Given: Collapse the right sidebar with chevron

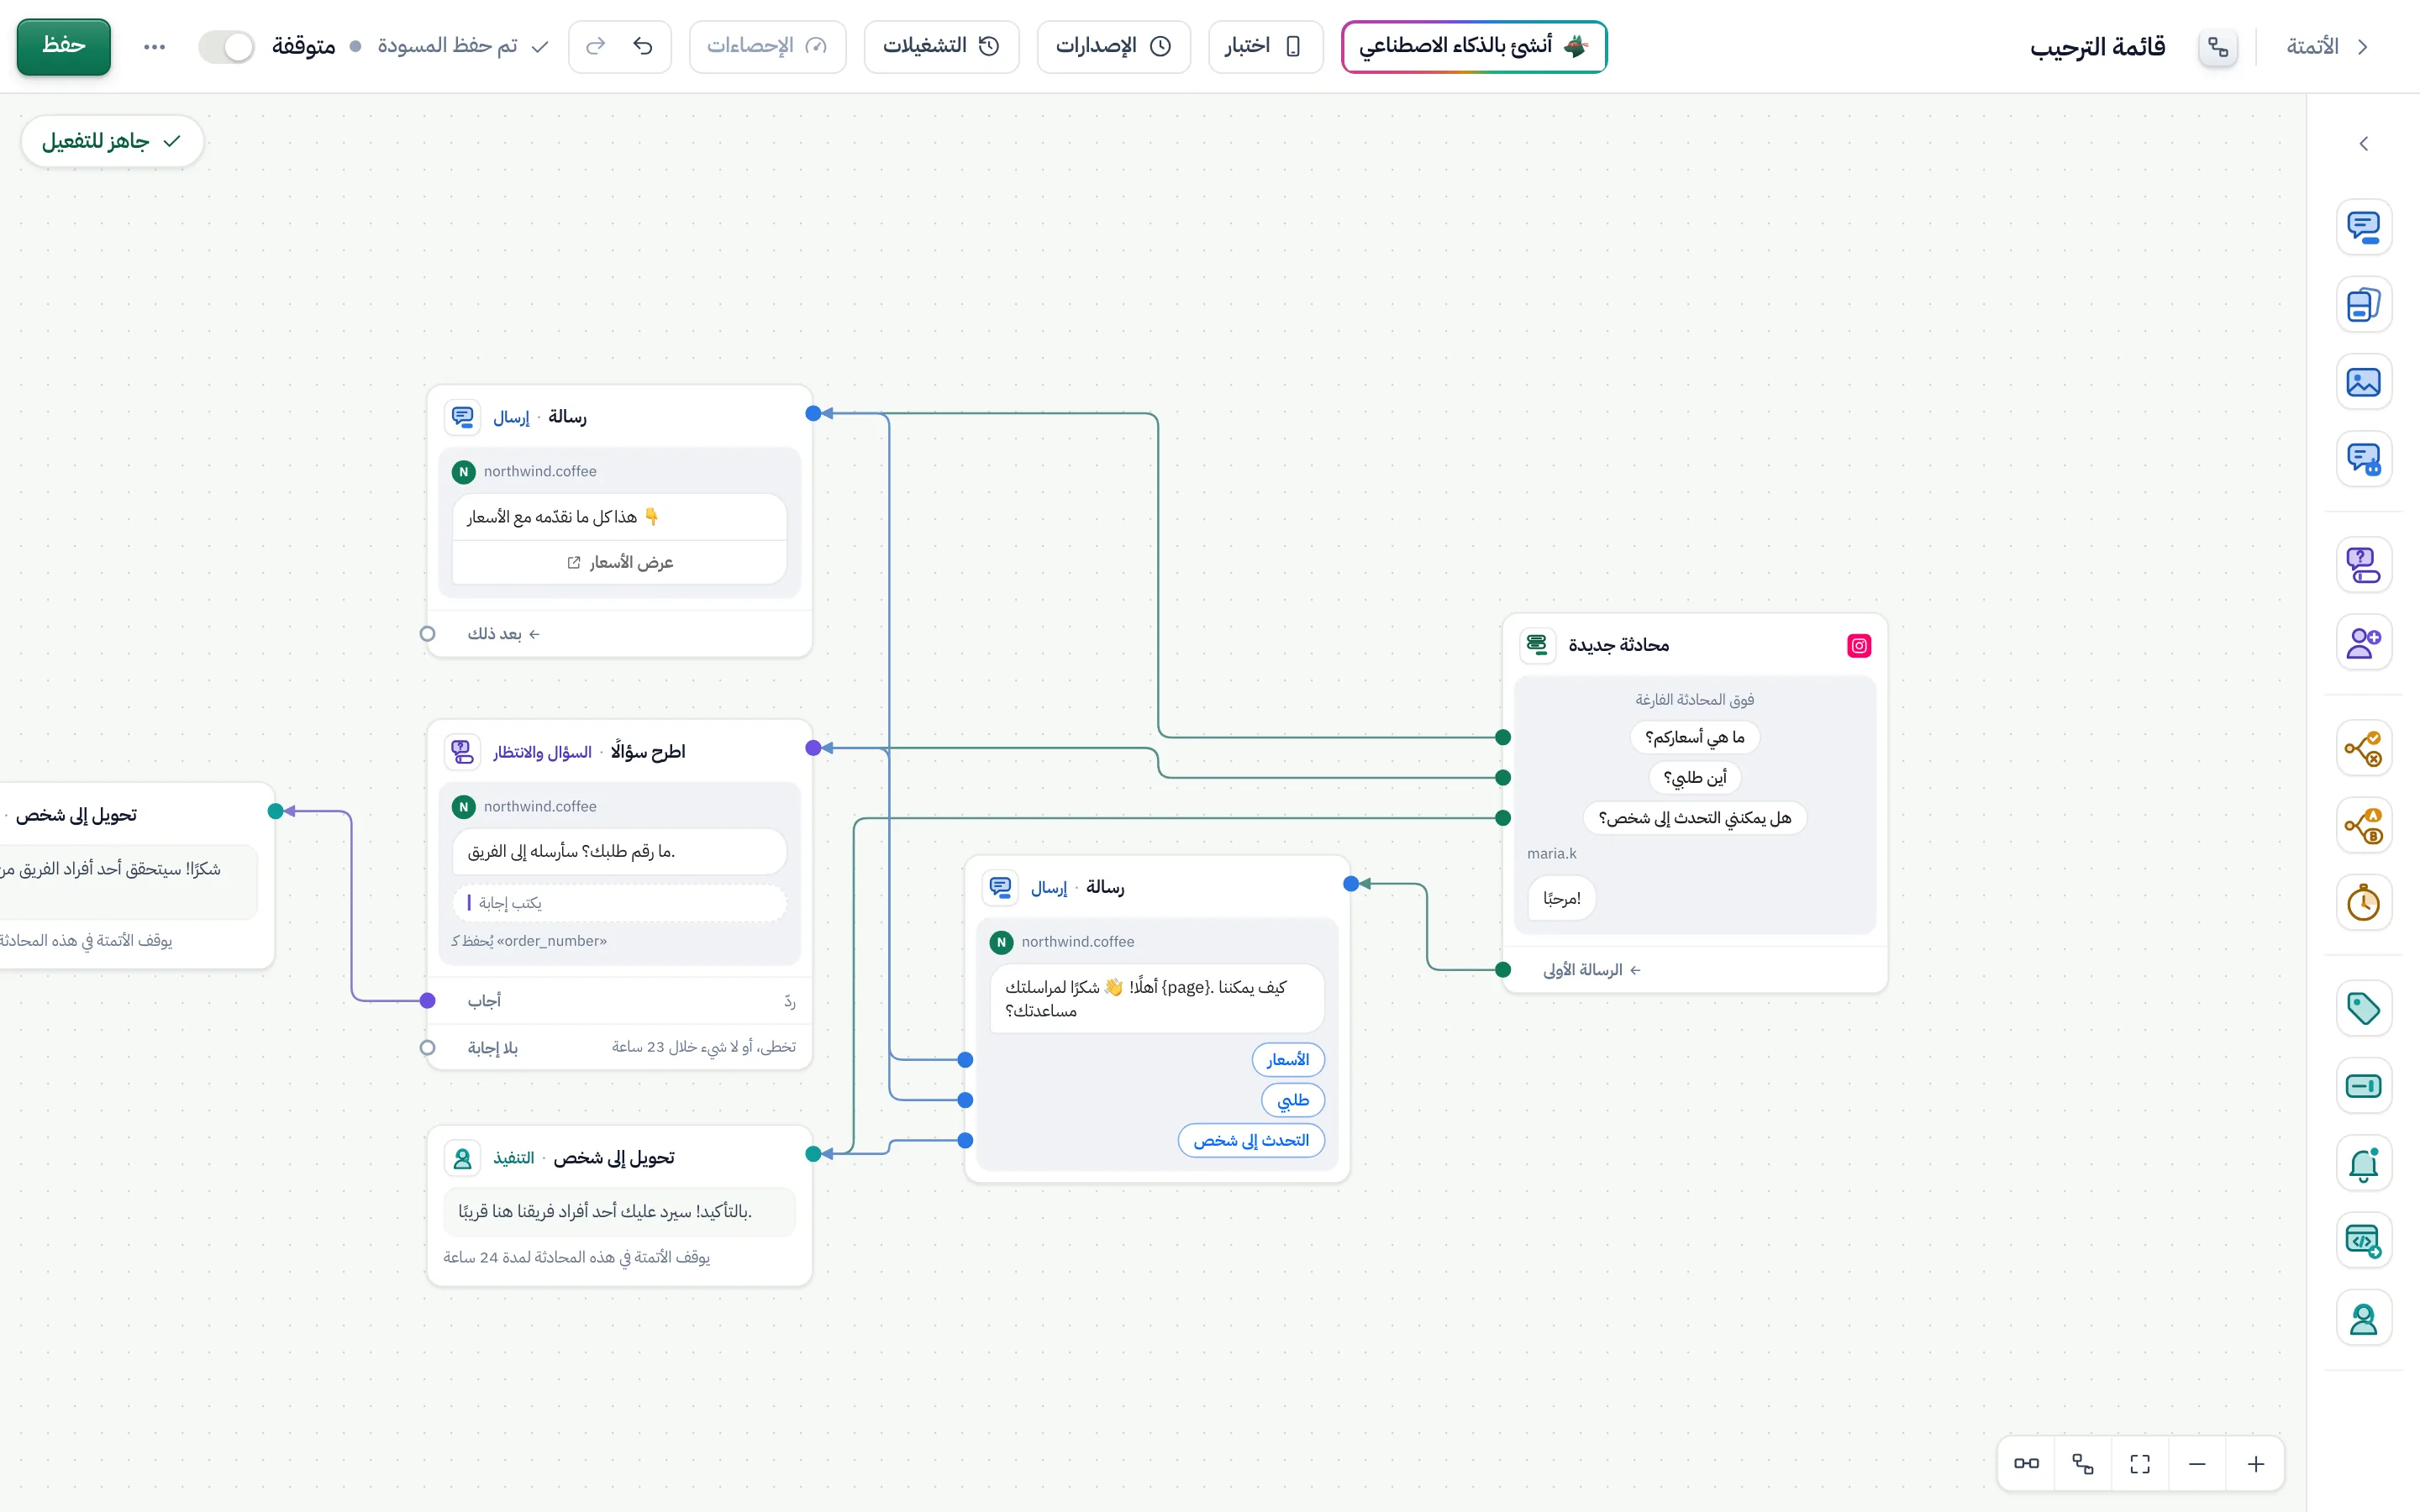Looking at the screenshot, I should tap(2364, 144).
